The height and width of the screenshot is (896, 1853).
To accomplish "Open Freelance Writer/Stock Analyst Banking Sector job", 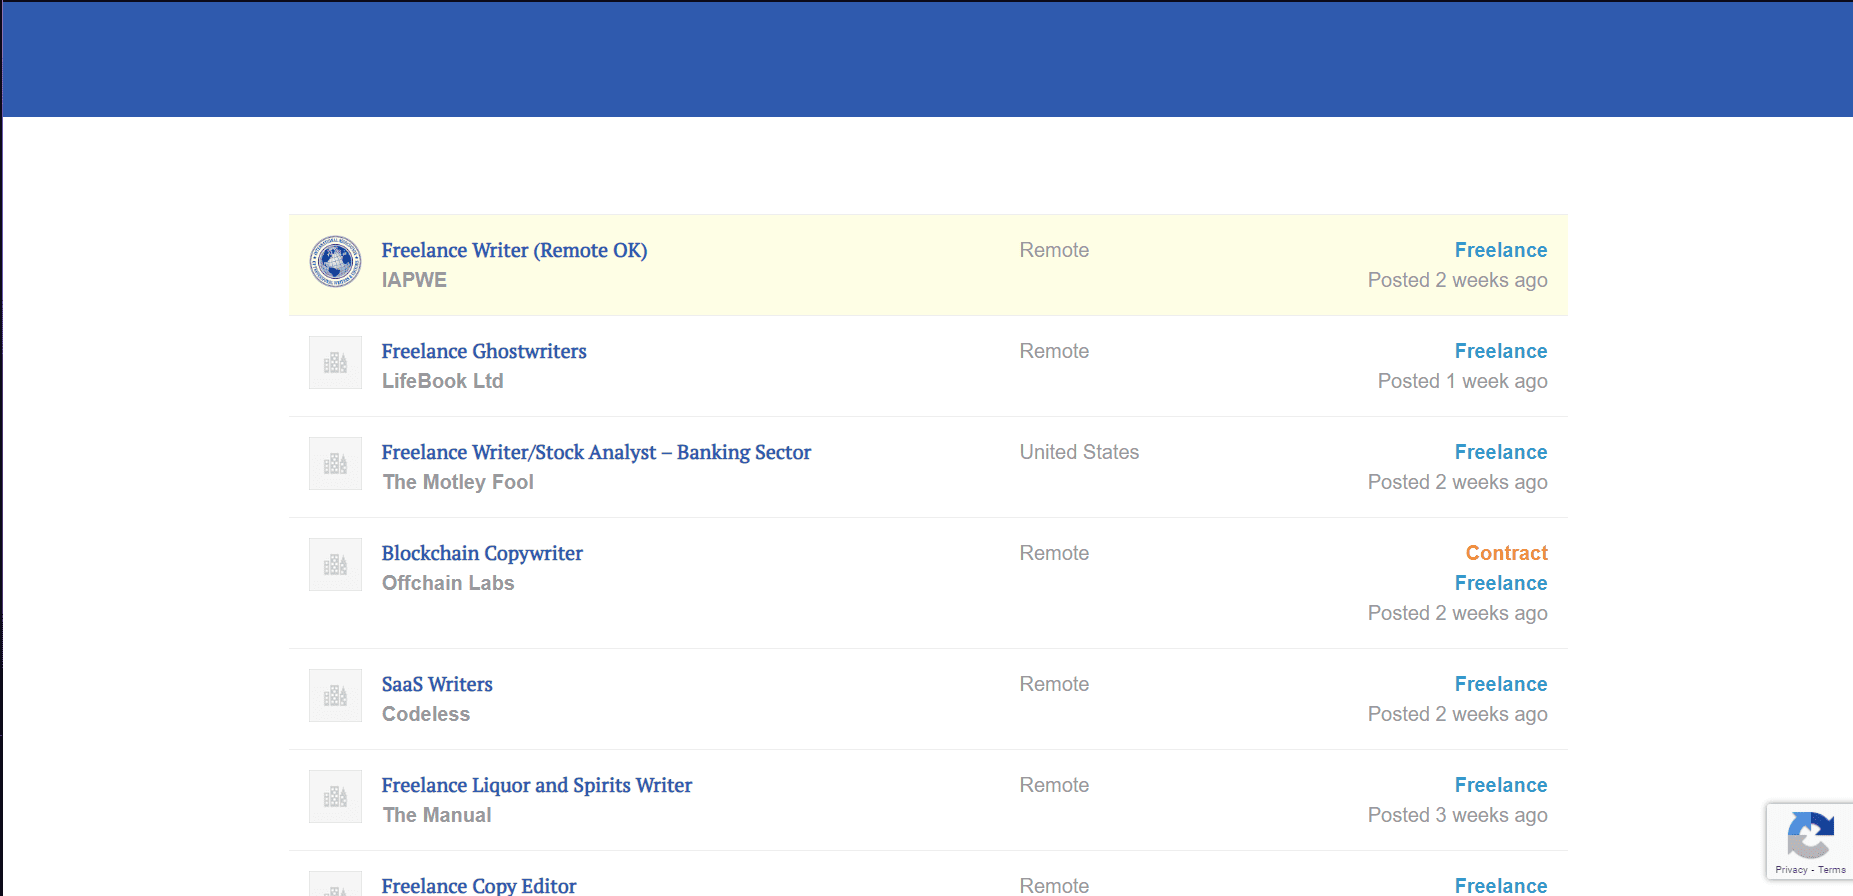I will pyautogui.click(x=596, y=452).
